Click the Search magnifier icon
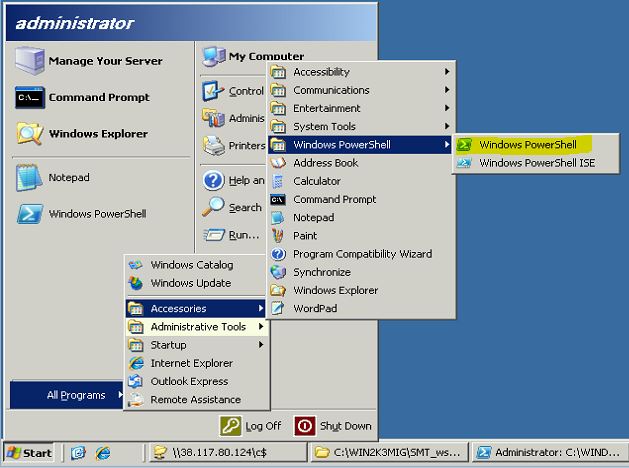629x468 pixels. coord(213,207)
